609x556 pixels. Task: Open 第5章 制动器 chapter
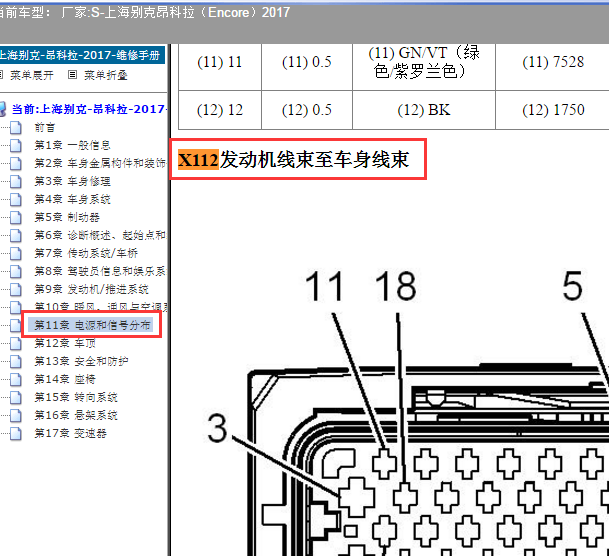67,217
